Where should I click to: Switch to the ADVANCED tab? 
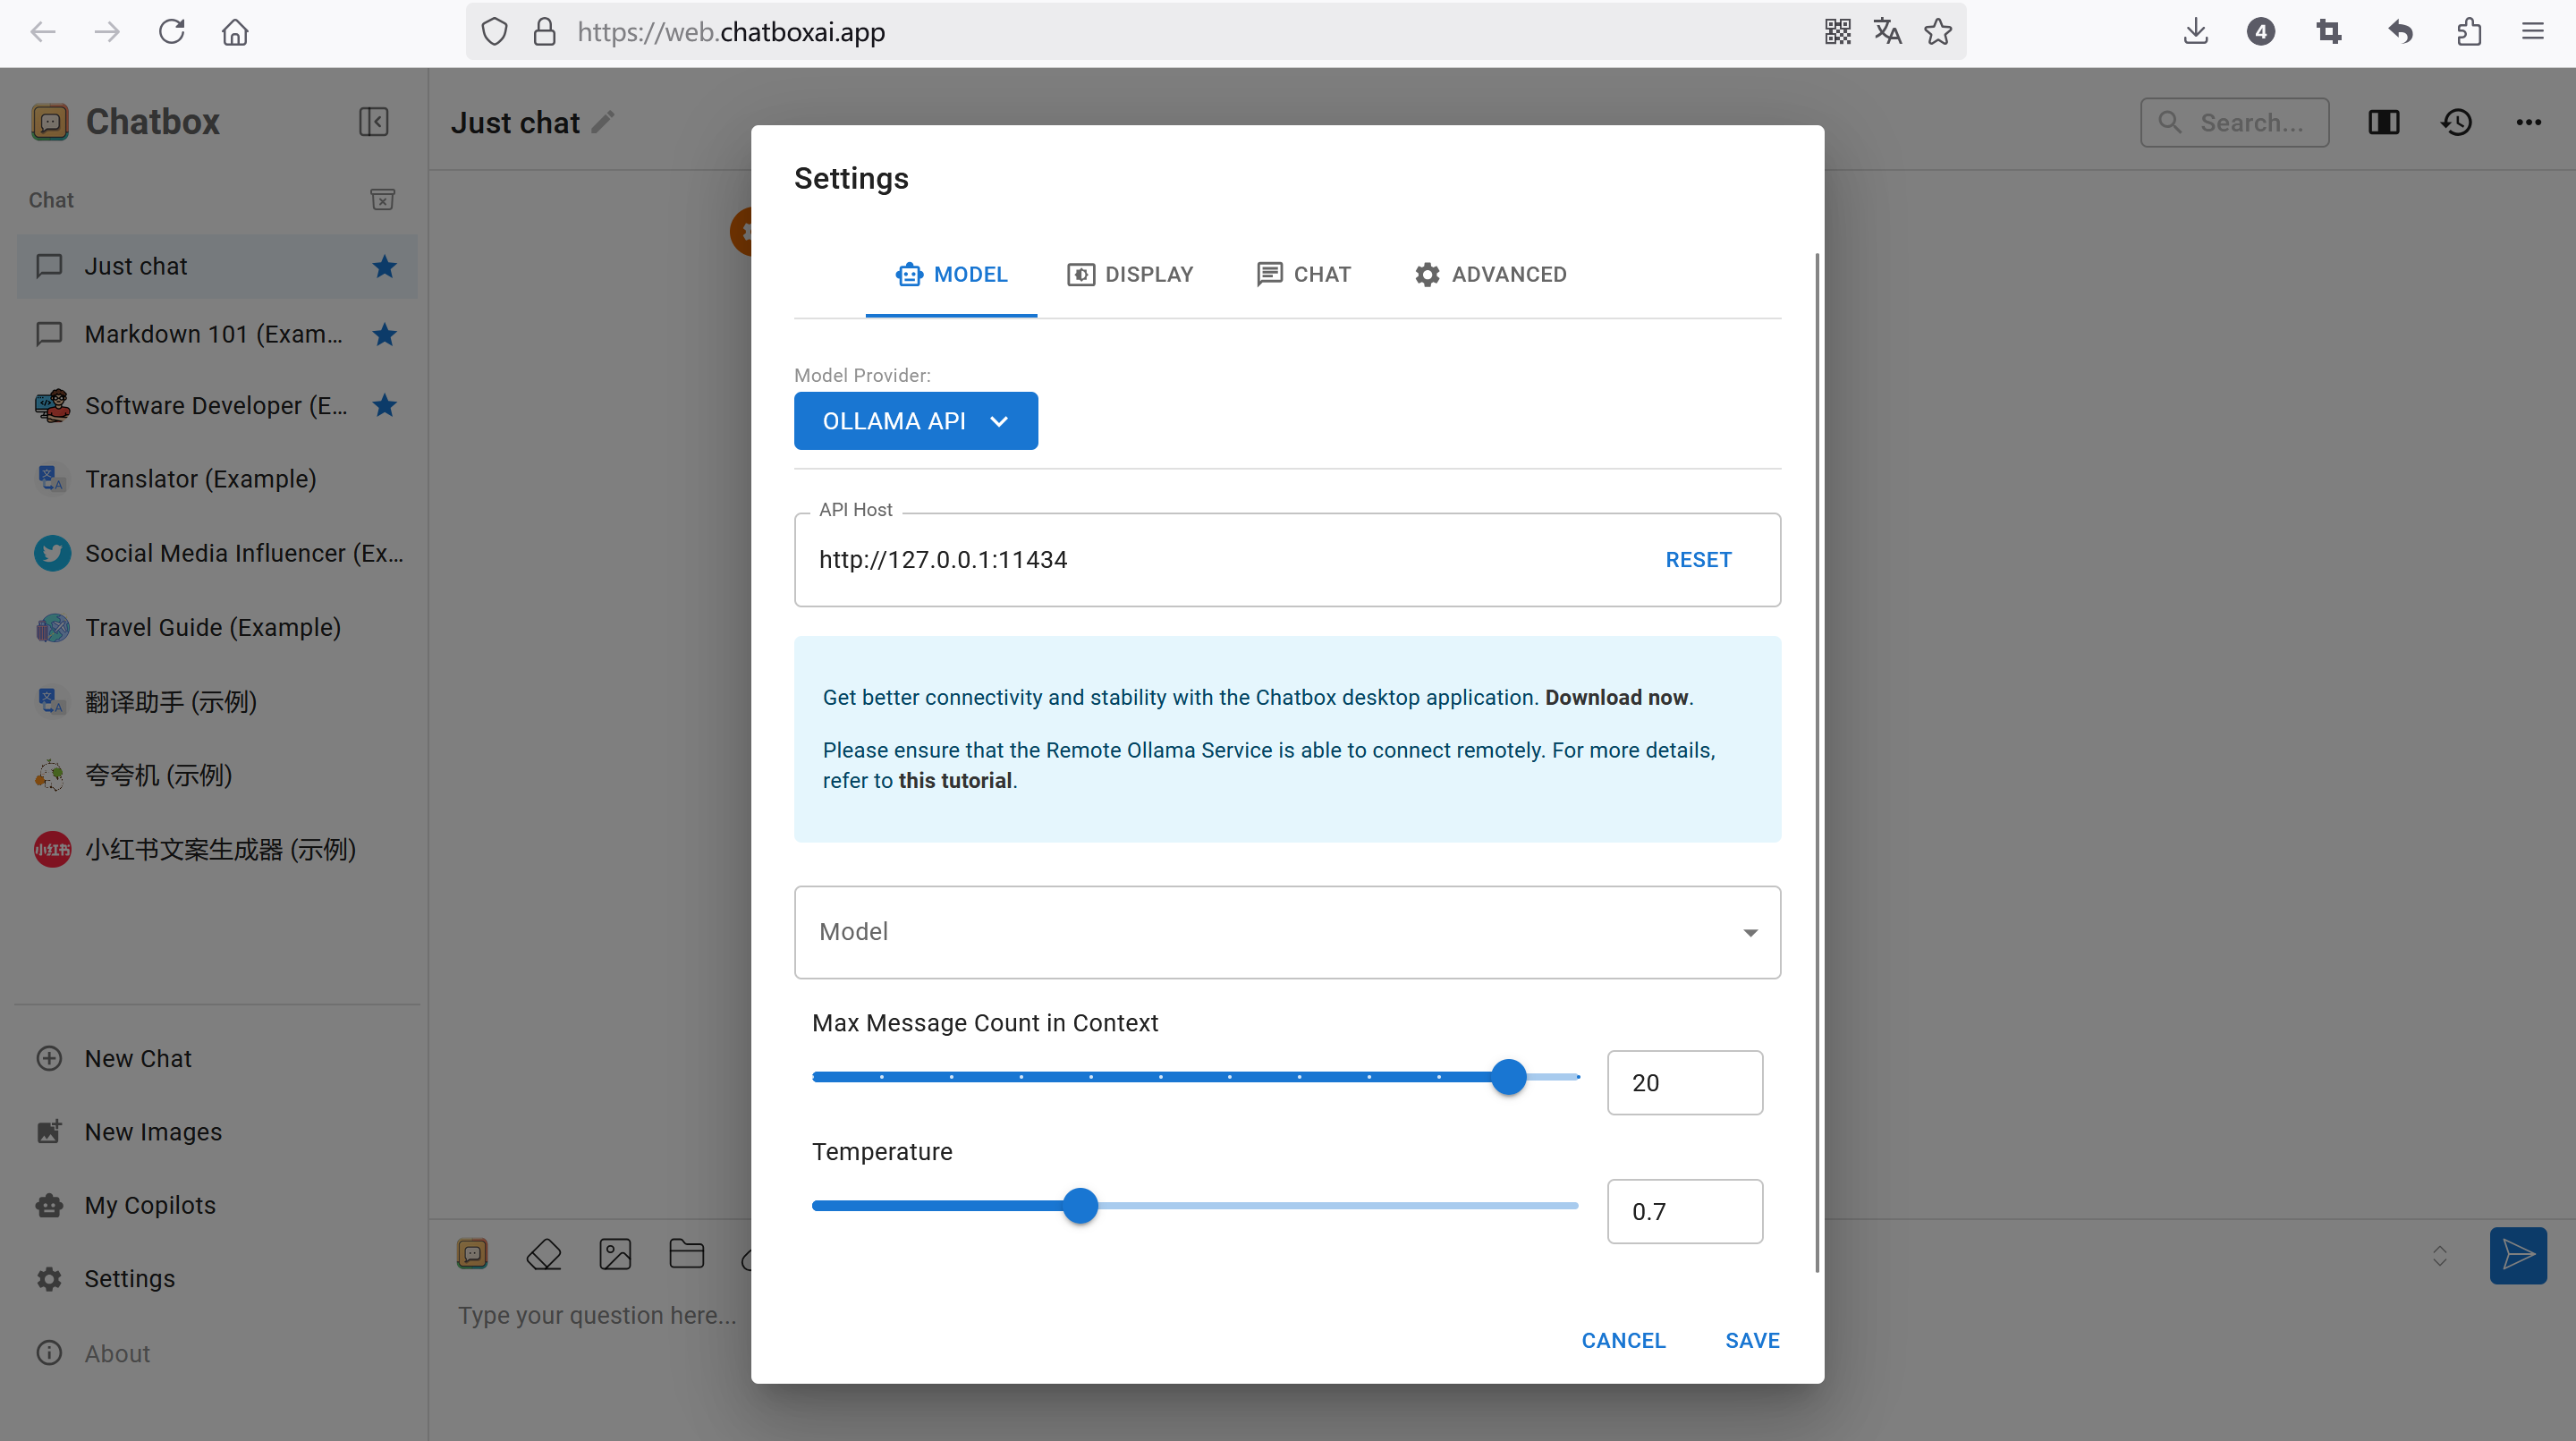[1490, 274]
